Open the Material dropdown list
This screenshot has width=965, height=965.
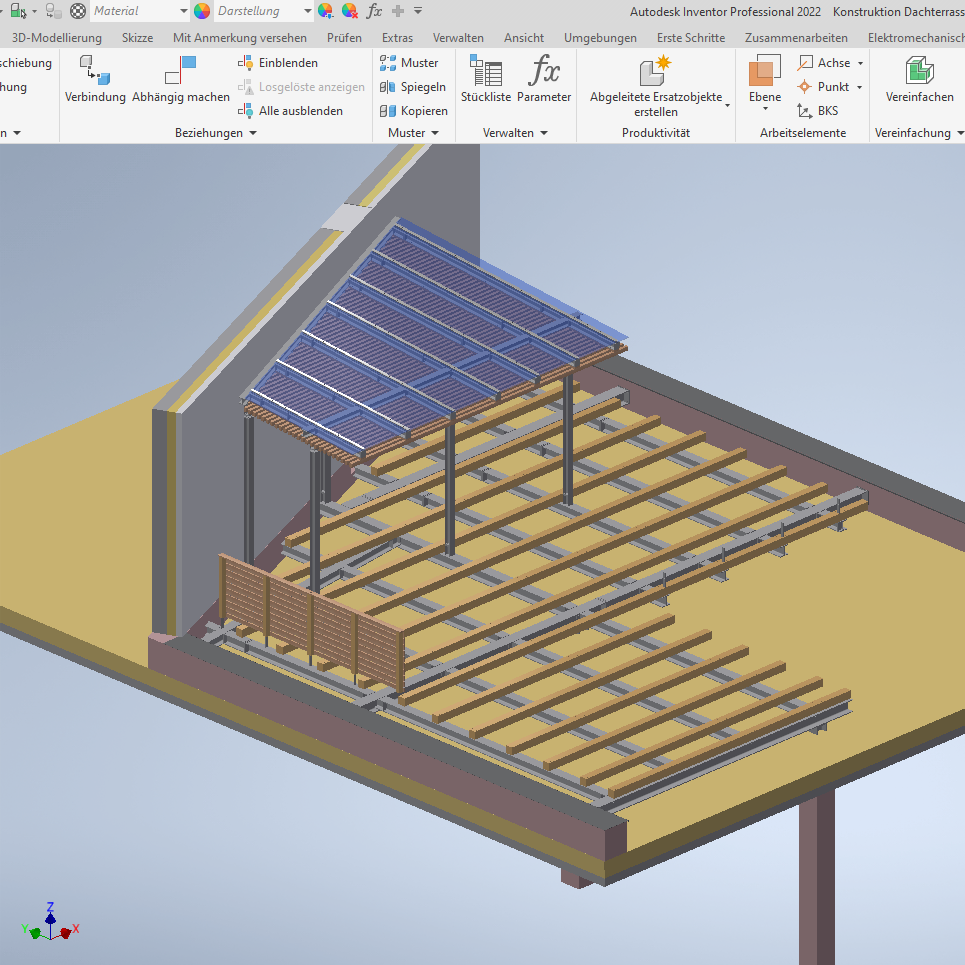183,11
